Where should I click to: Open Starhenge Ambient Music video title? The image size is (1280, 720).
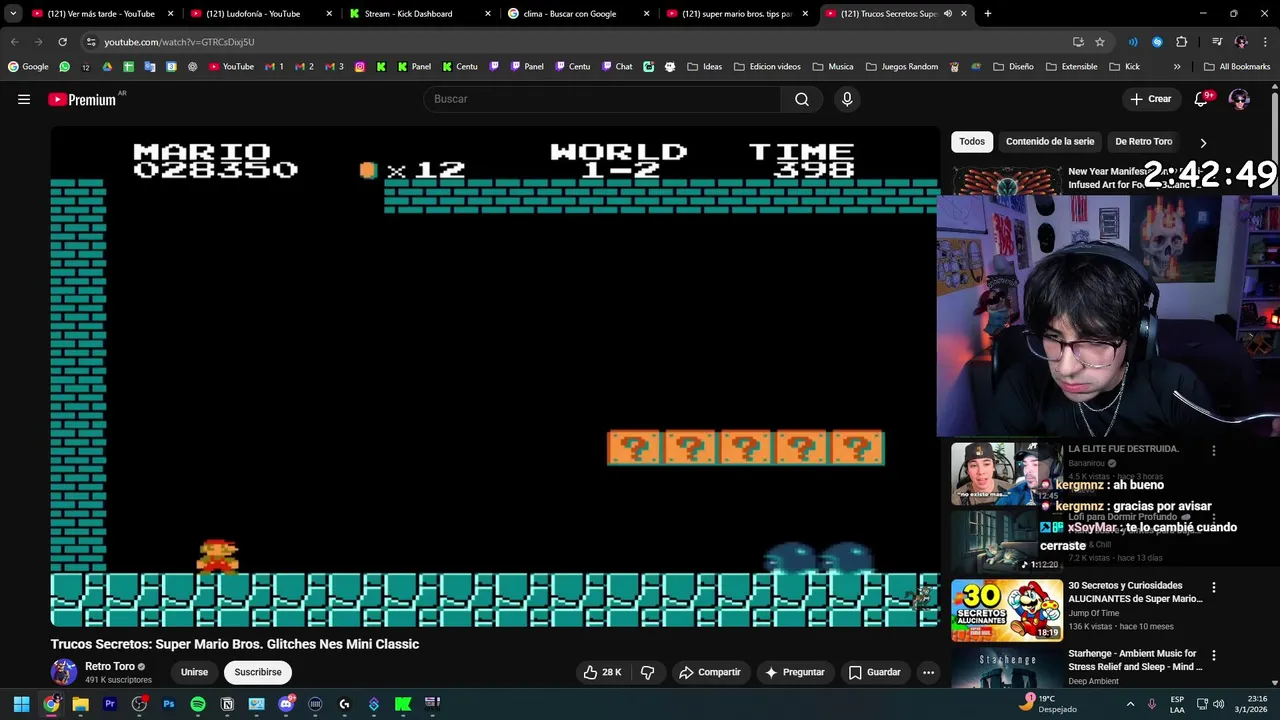[x=1135, y=660]
